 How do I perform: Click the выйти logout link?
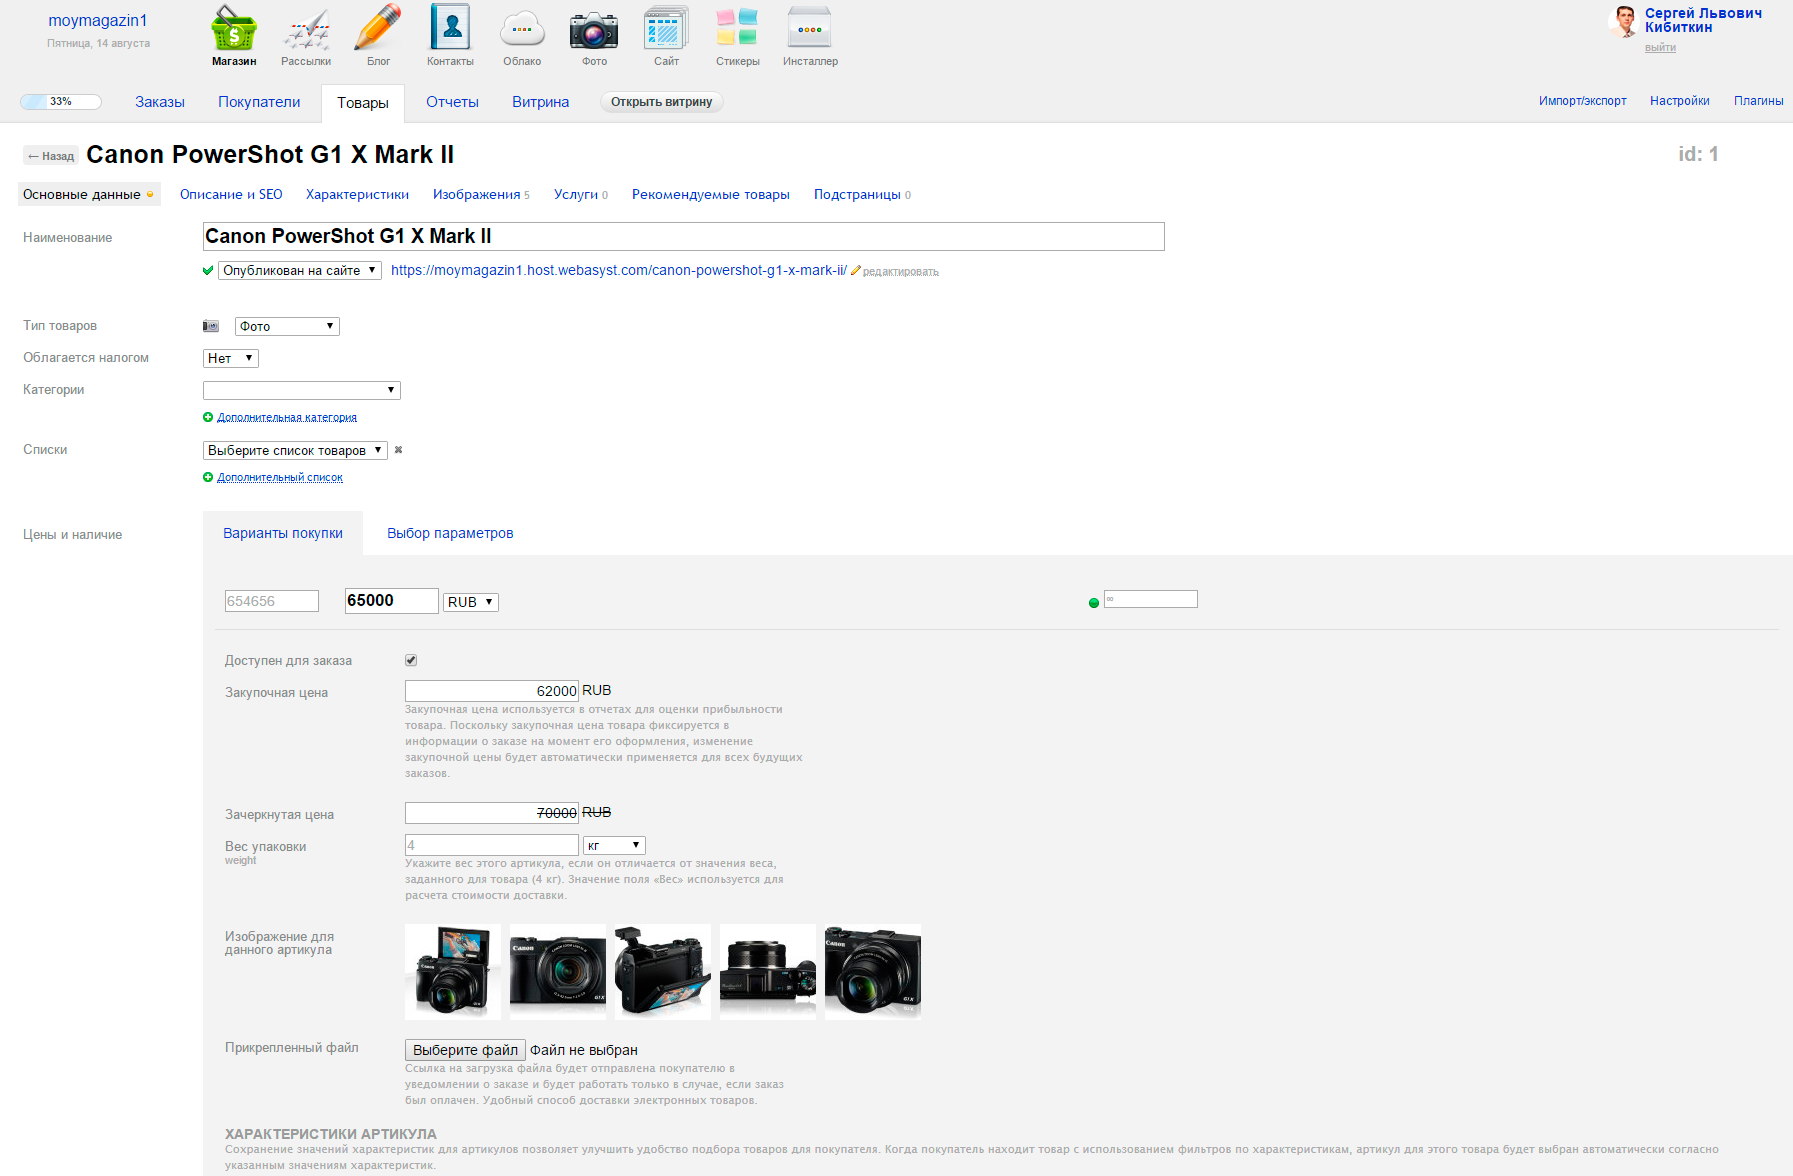(x=1660, y=47)
